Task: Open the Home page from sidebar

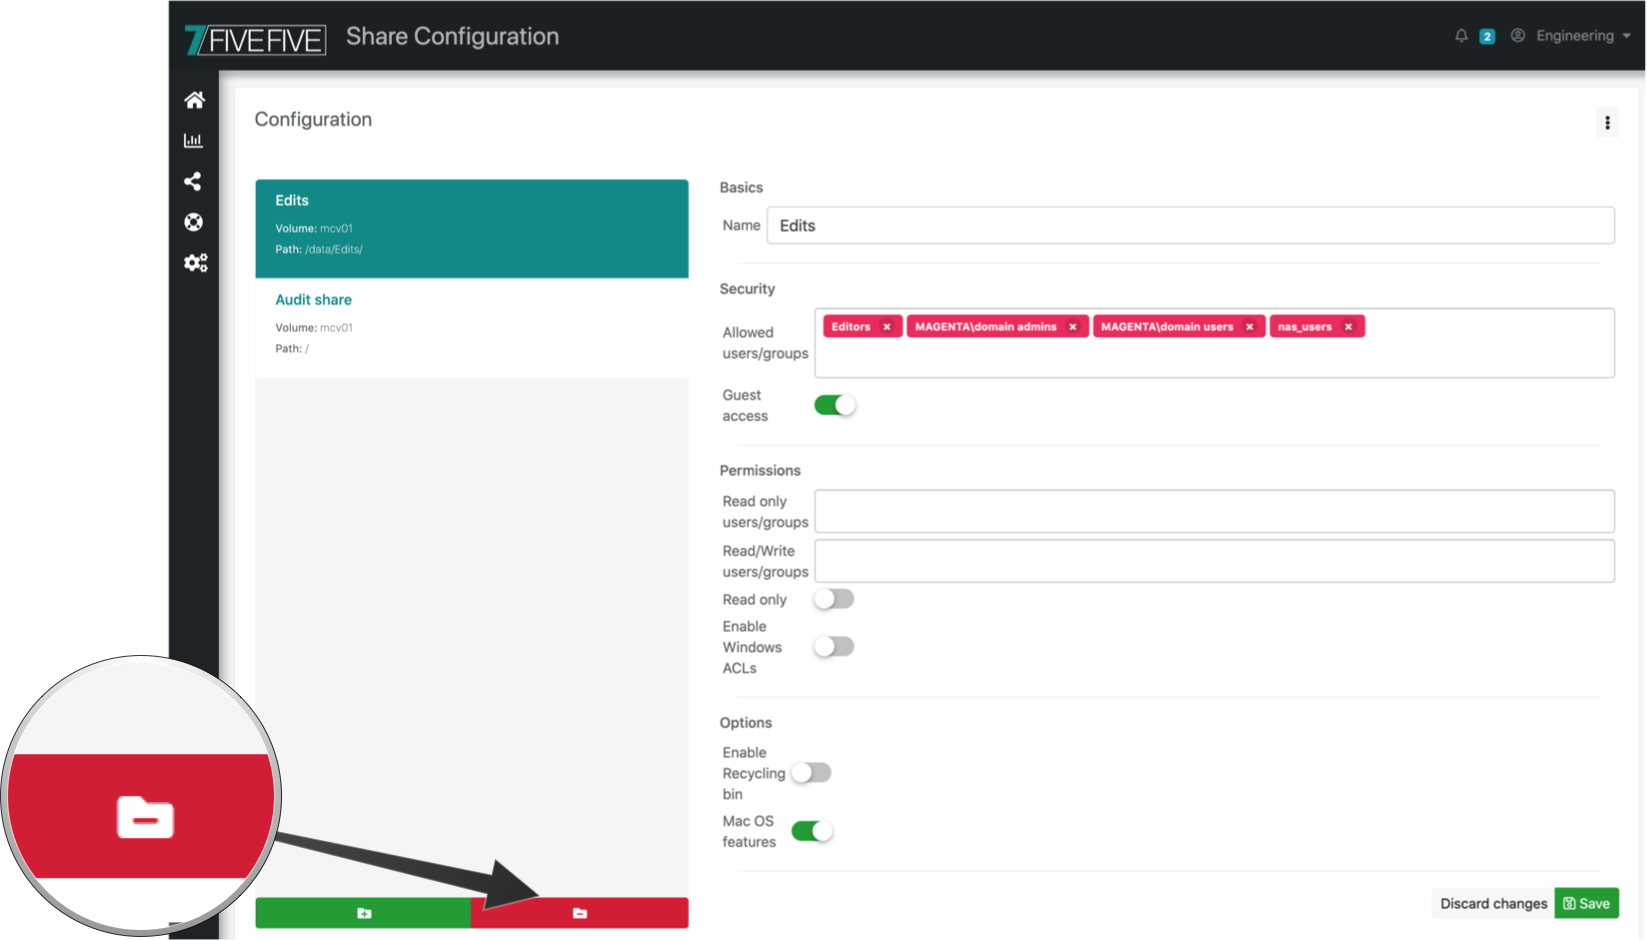Action: pyautogui.click(x=194, y=100)
